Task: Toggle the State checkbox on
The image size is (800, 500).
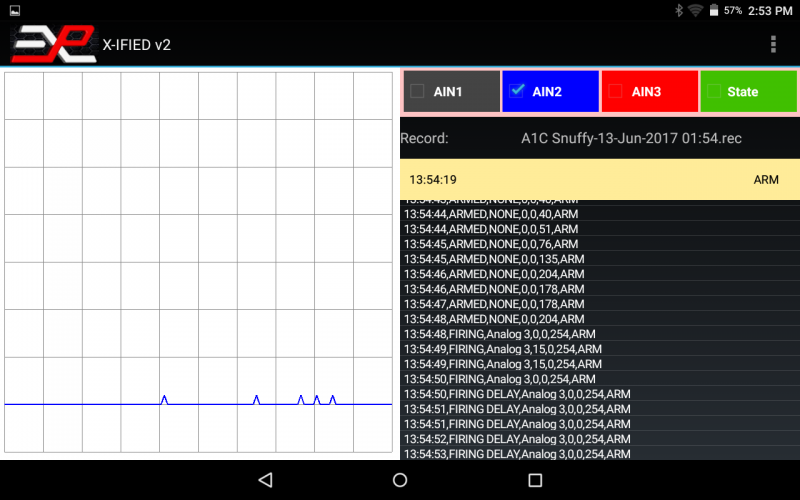Action: pos(713,91)
